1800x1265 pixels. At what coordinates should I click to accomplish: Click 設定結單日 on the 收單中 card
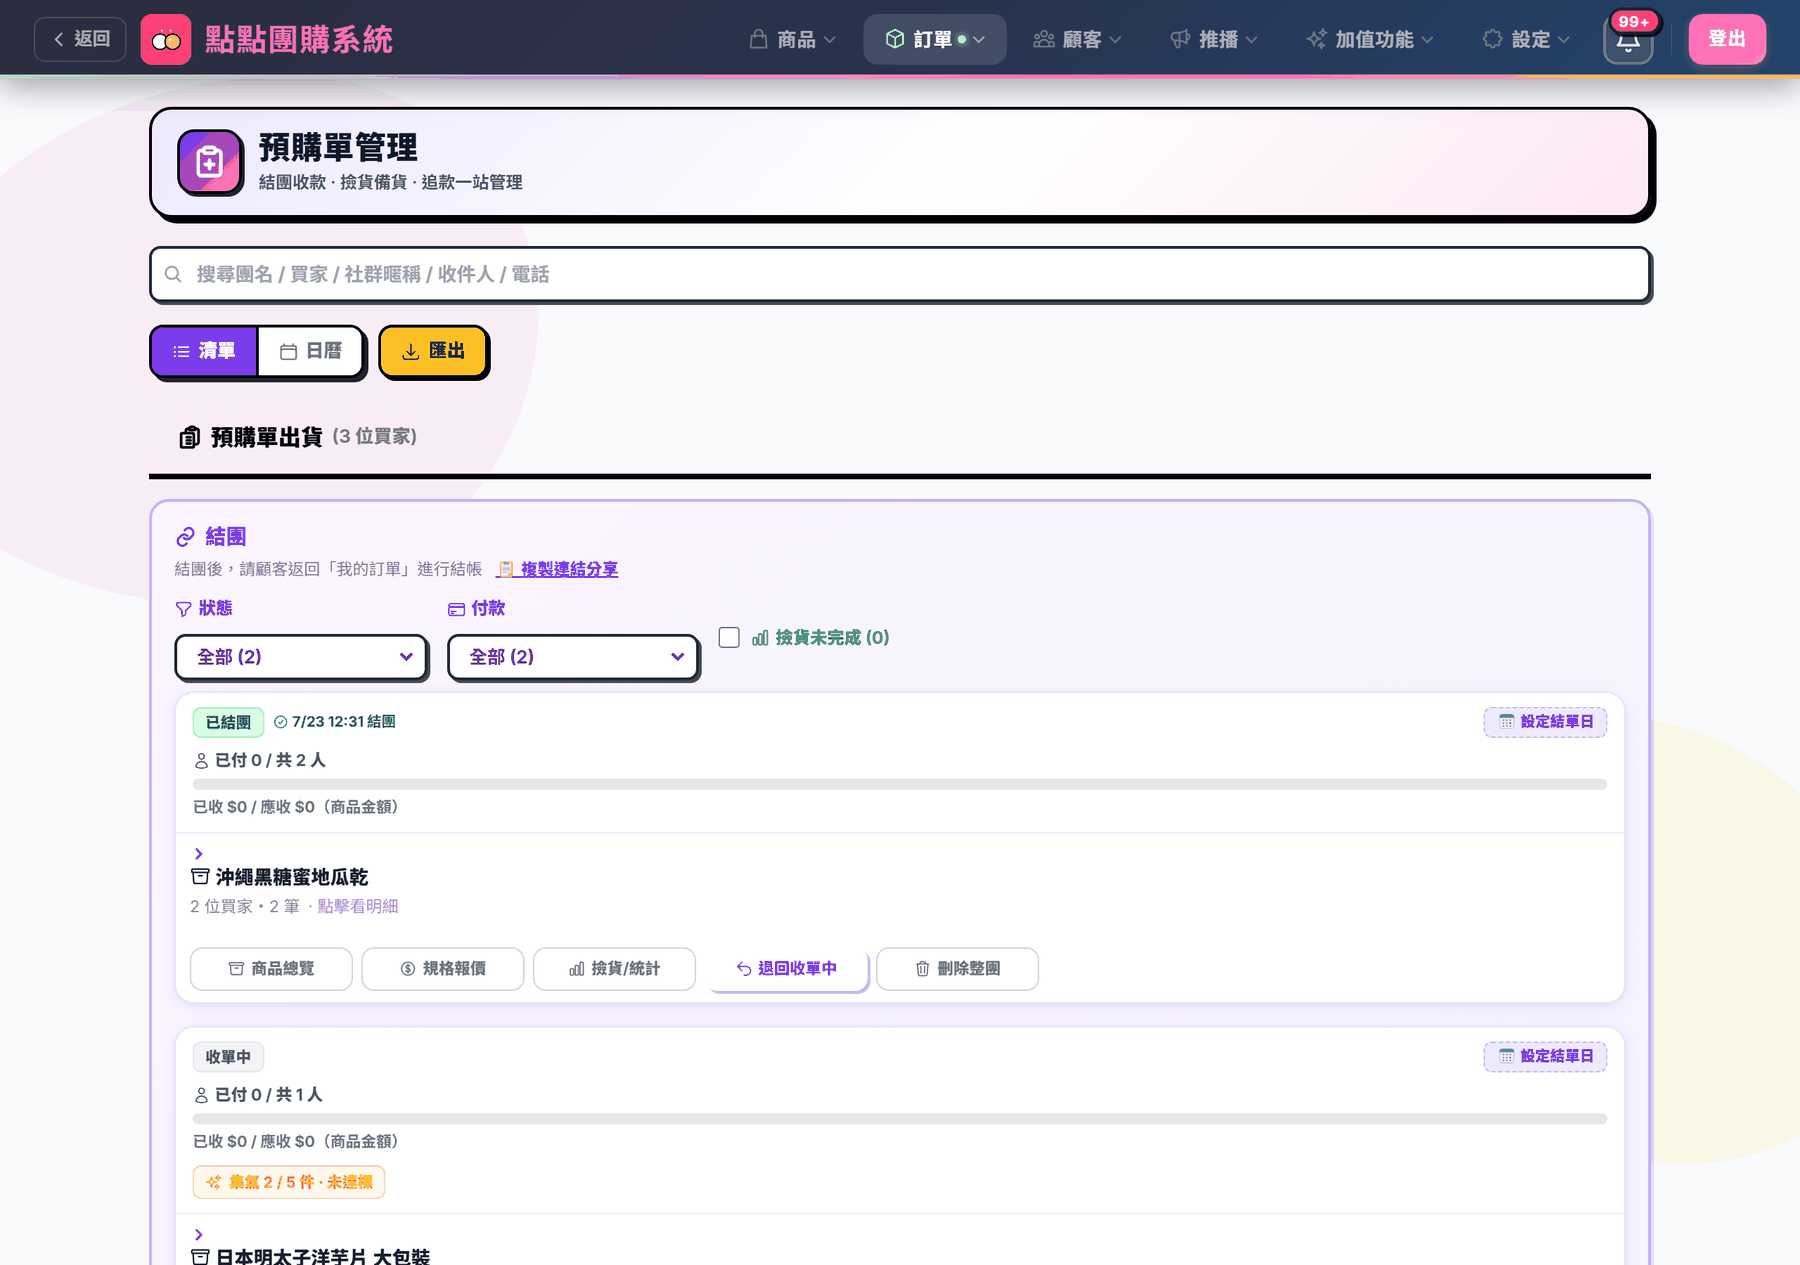[x=1545, y=1057]
